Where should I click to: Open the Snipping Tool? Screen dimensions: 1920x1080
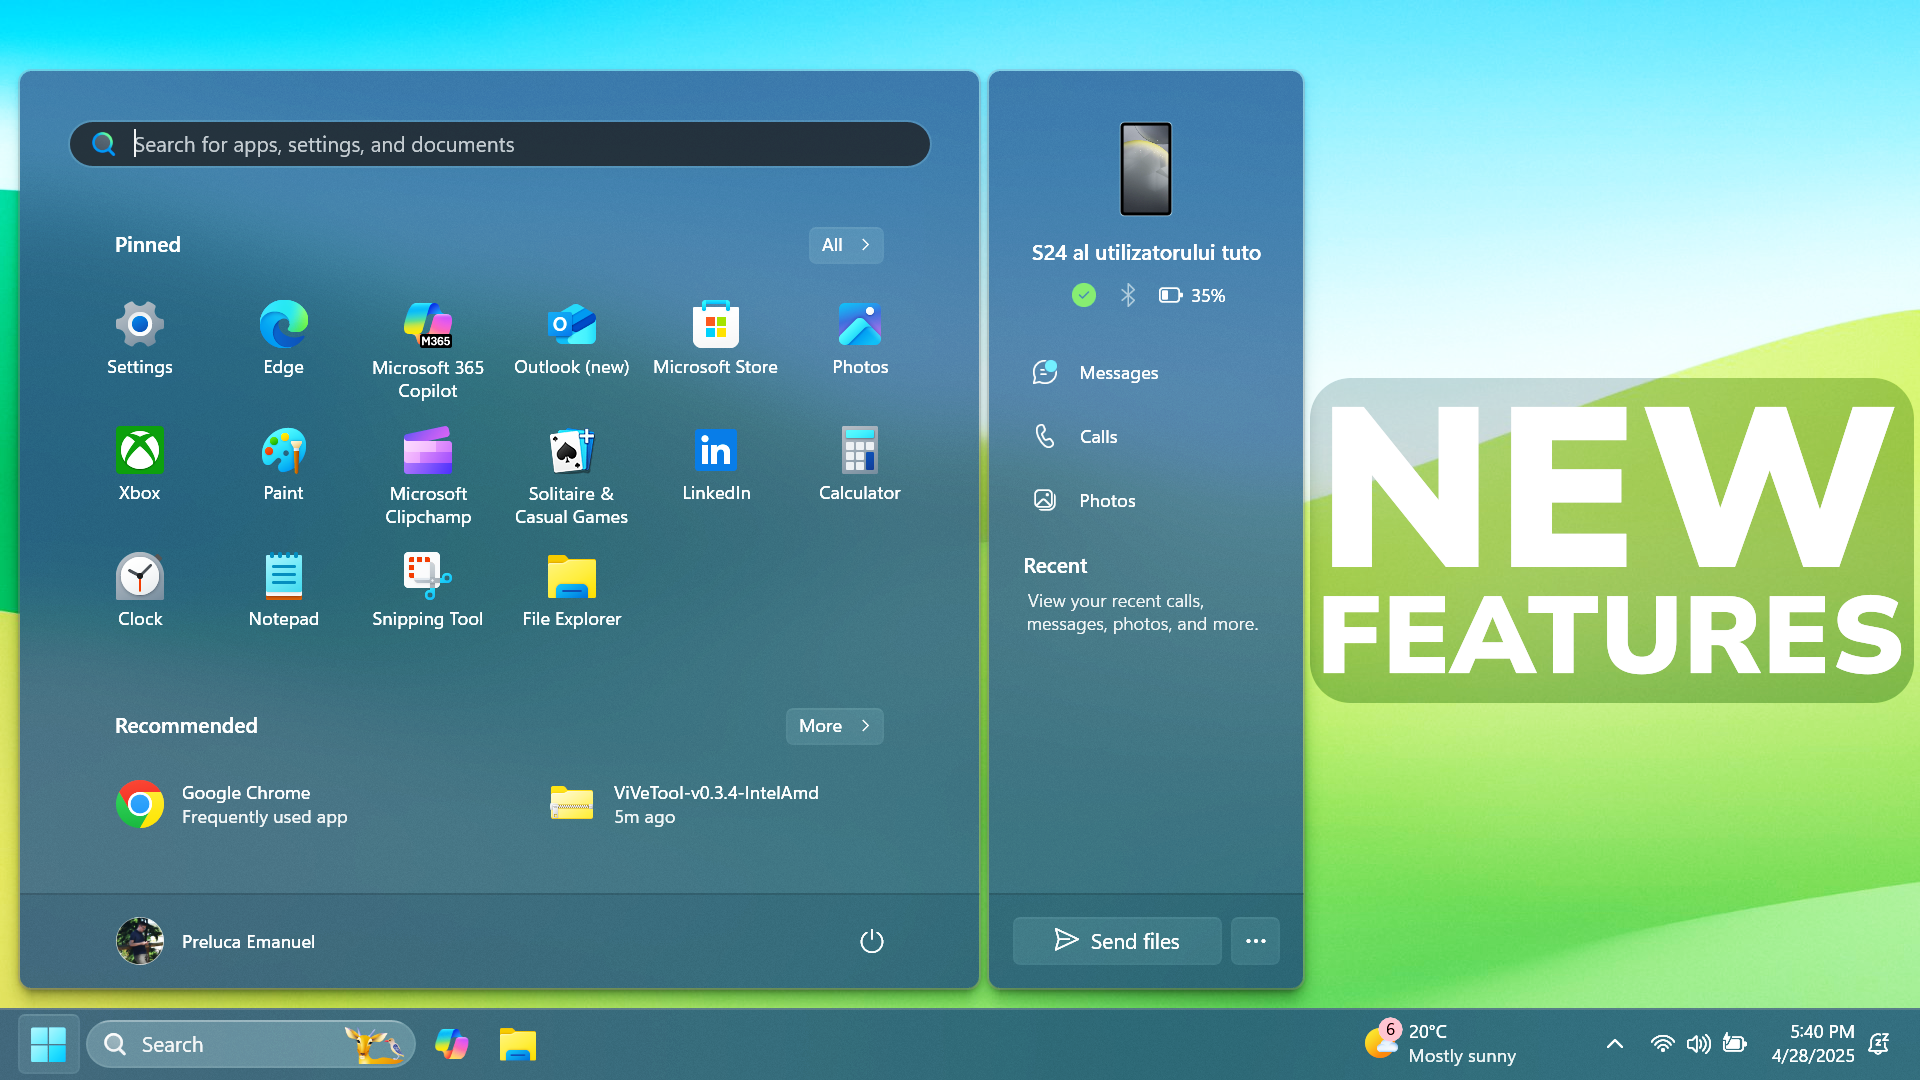point(427,585)
